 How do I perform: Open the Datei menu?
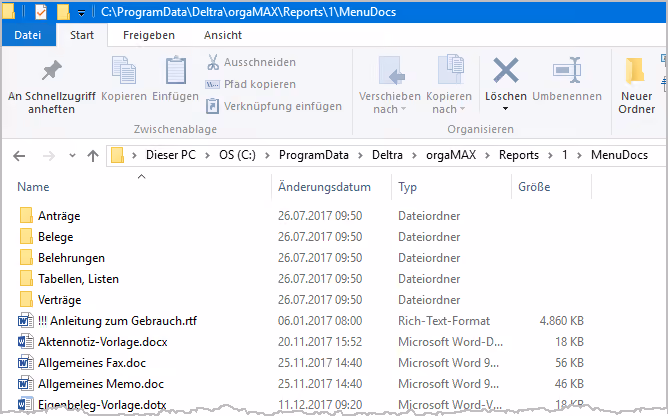(x=28, y=35)
